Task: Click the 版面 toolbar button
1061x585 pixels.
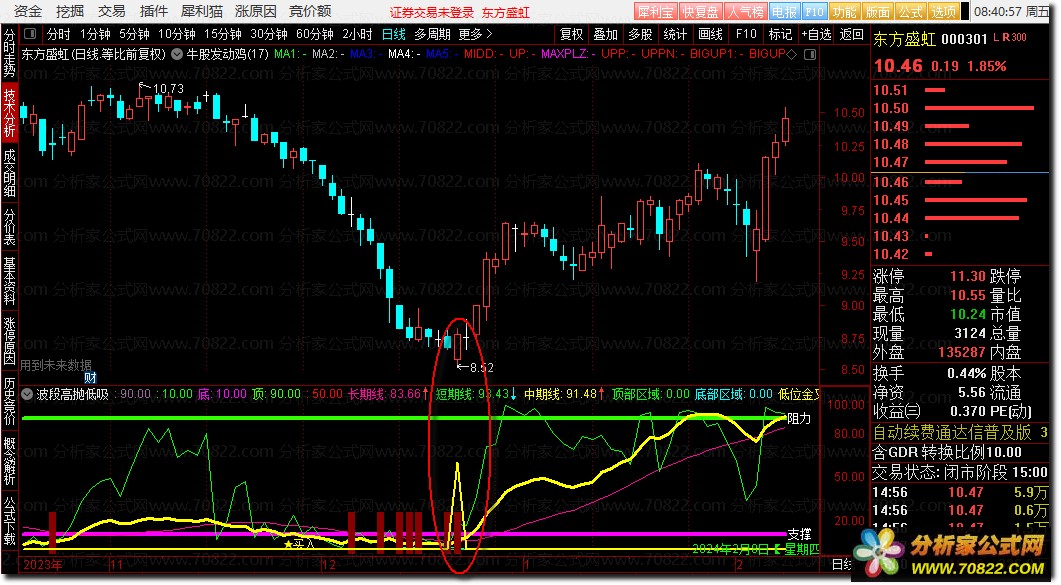Action: click(x=878, y=11)
